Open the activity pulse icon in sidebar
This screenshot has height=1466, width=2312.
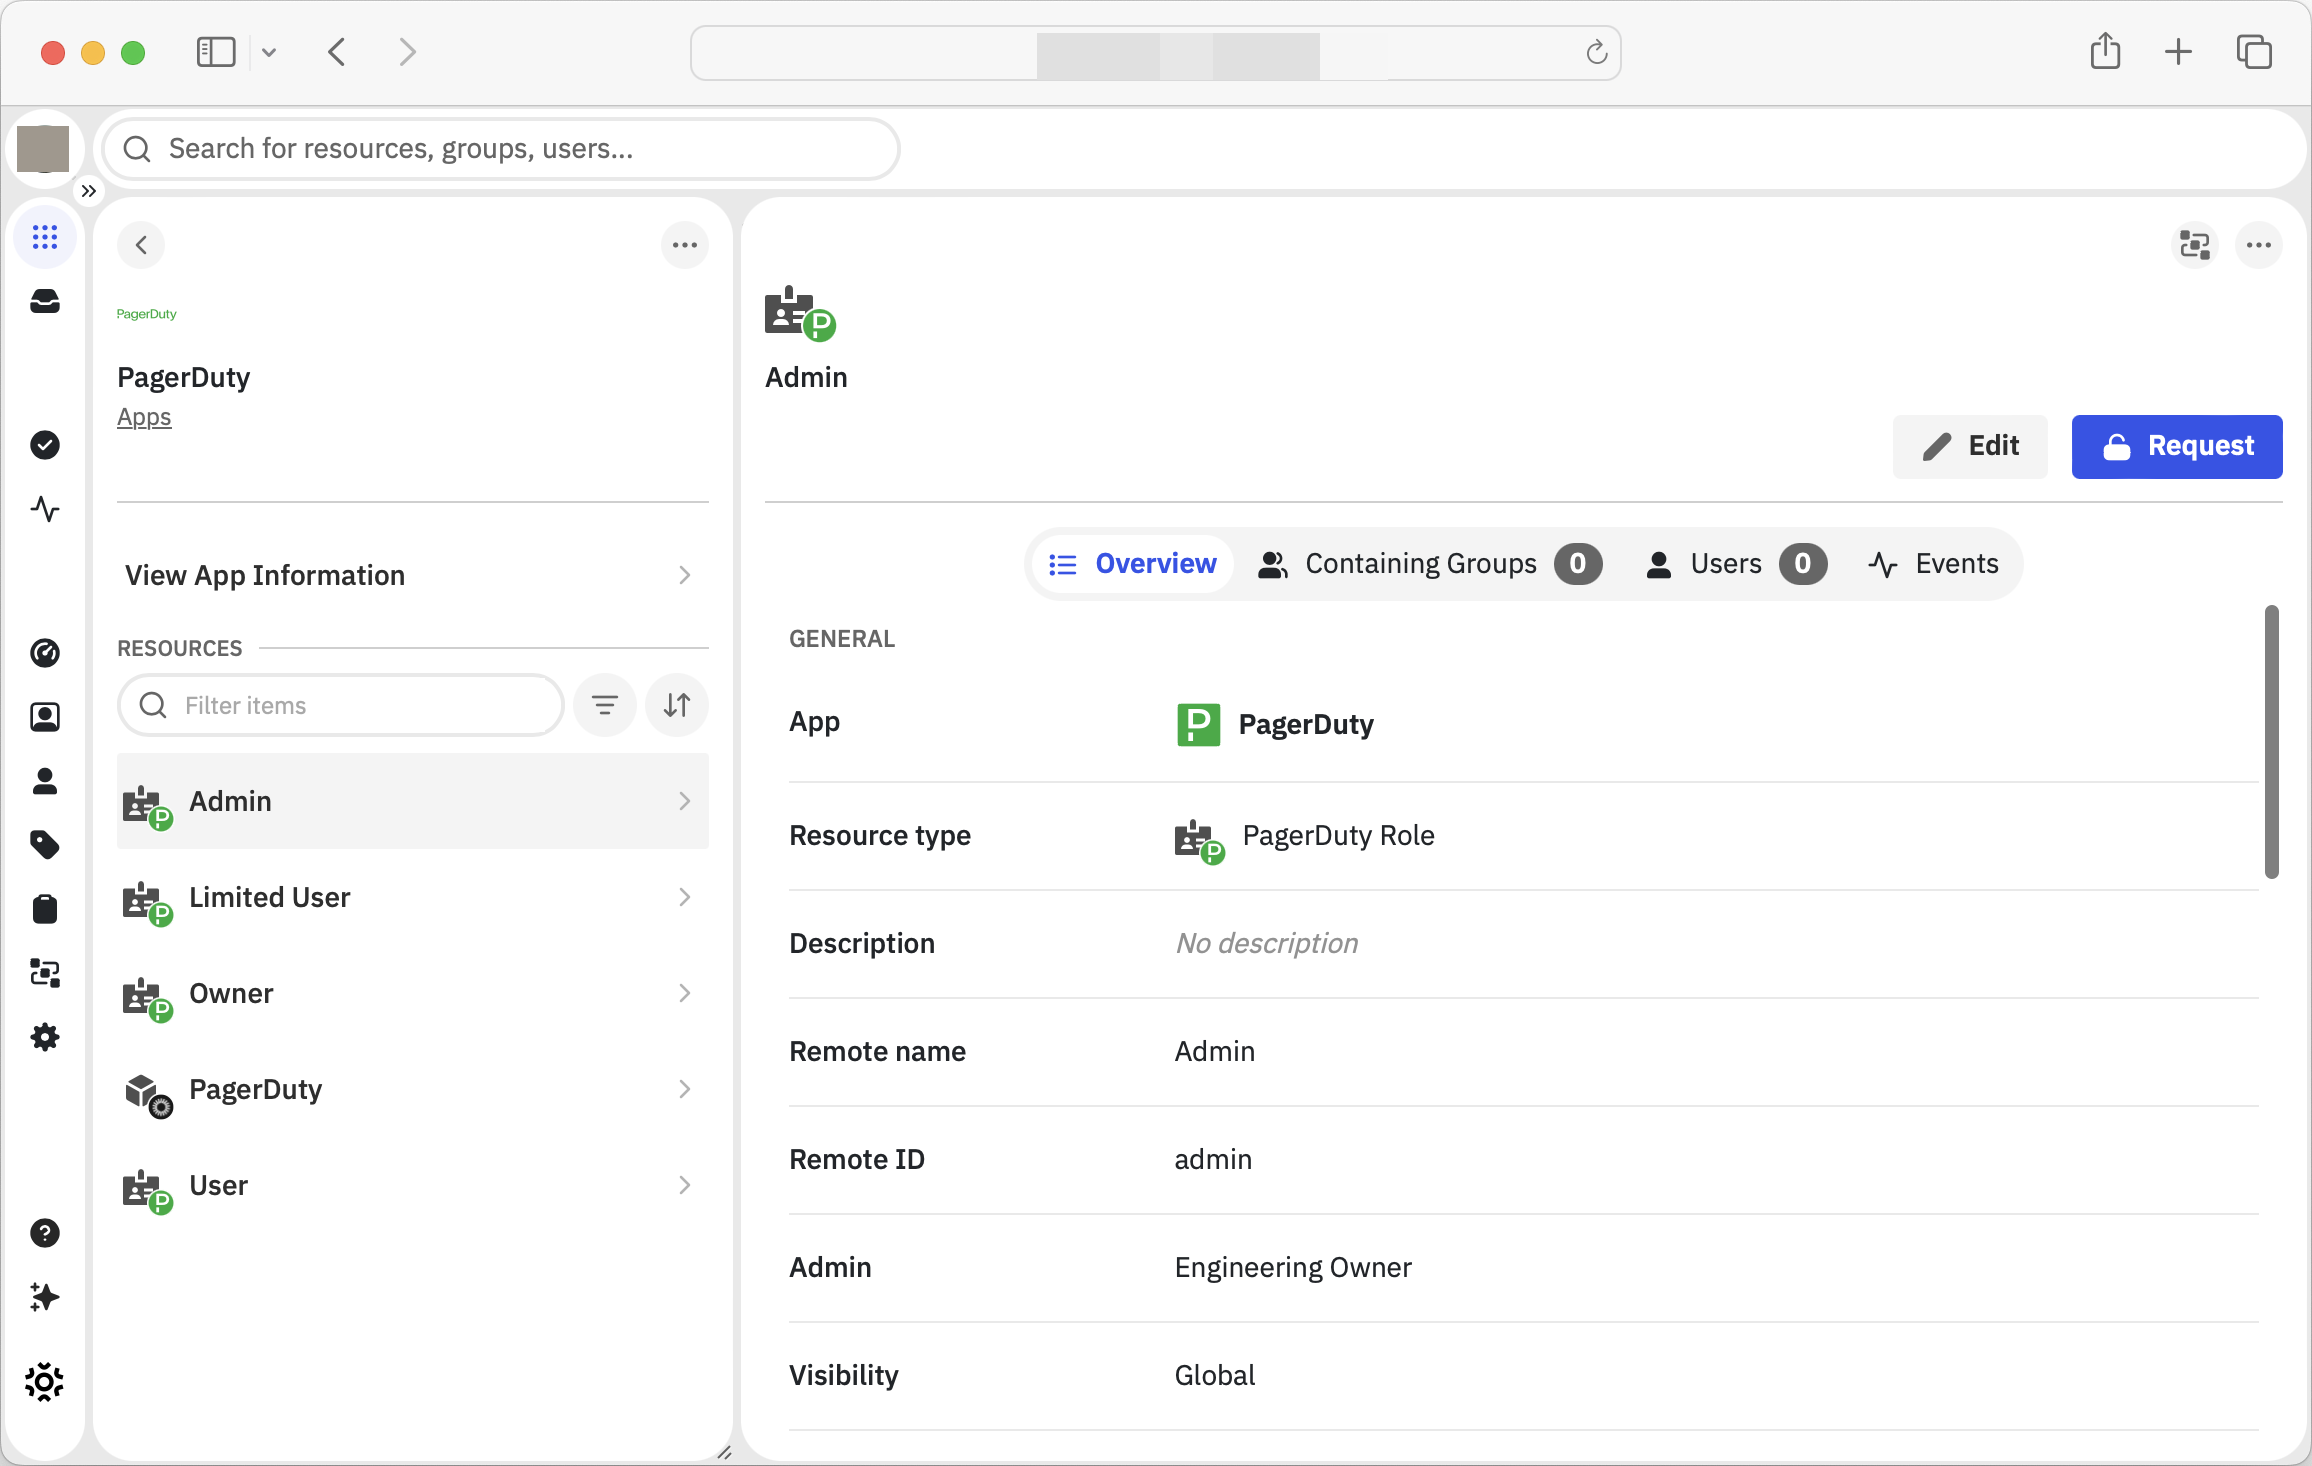click(x=45, y=509)
